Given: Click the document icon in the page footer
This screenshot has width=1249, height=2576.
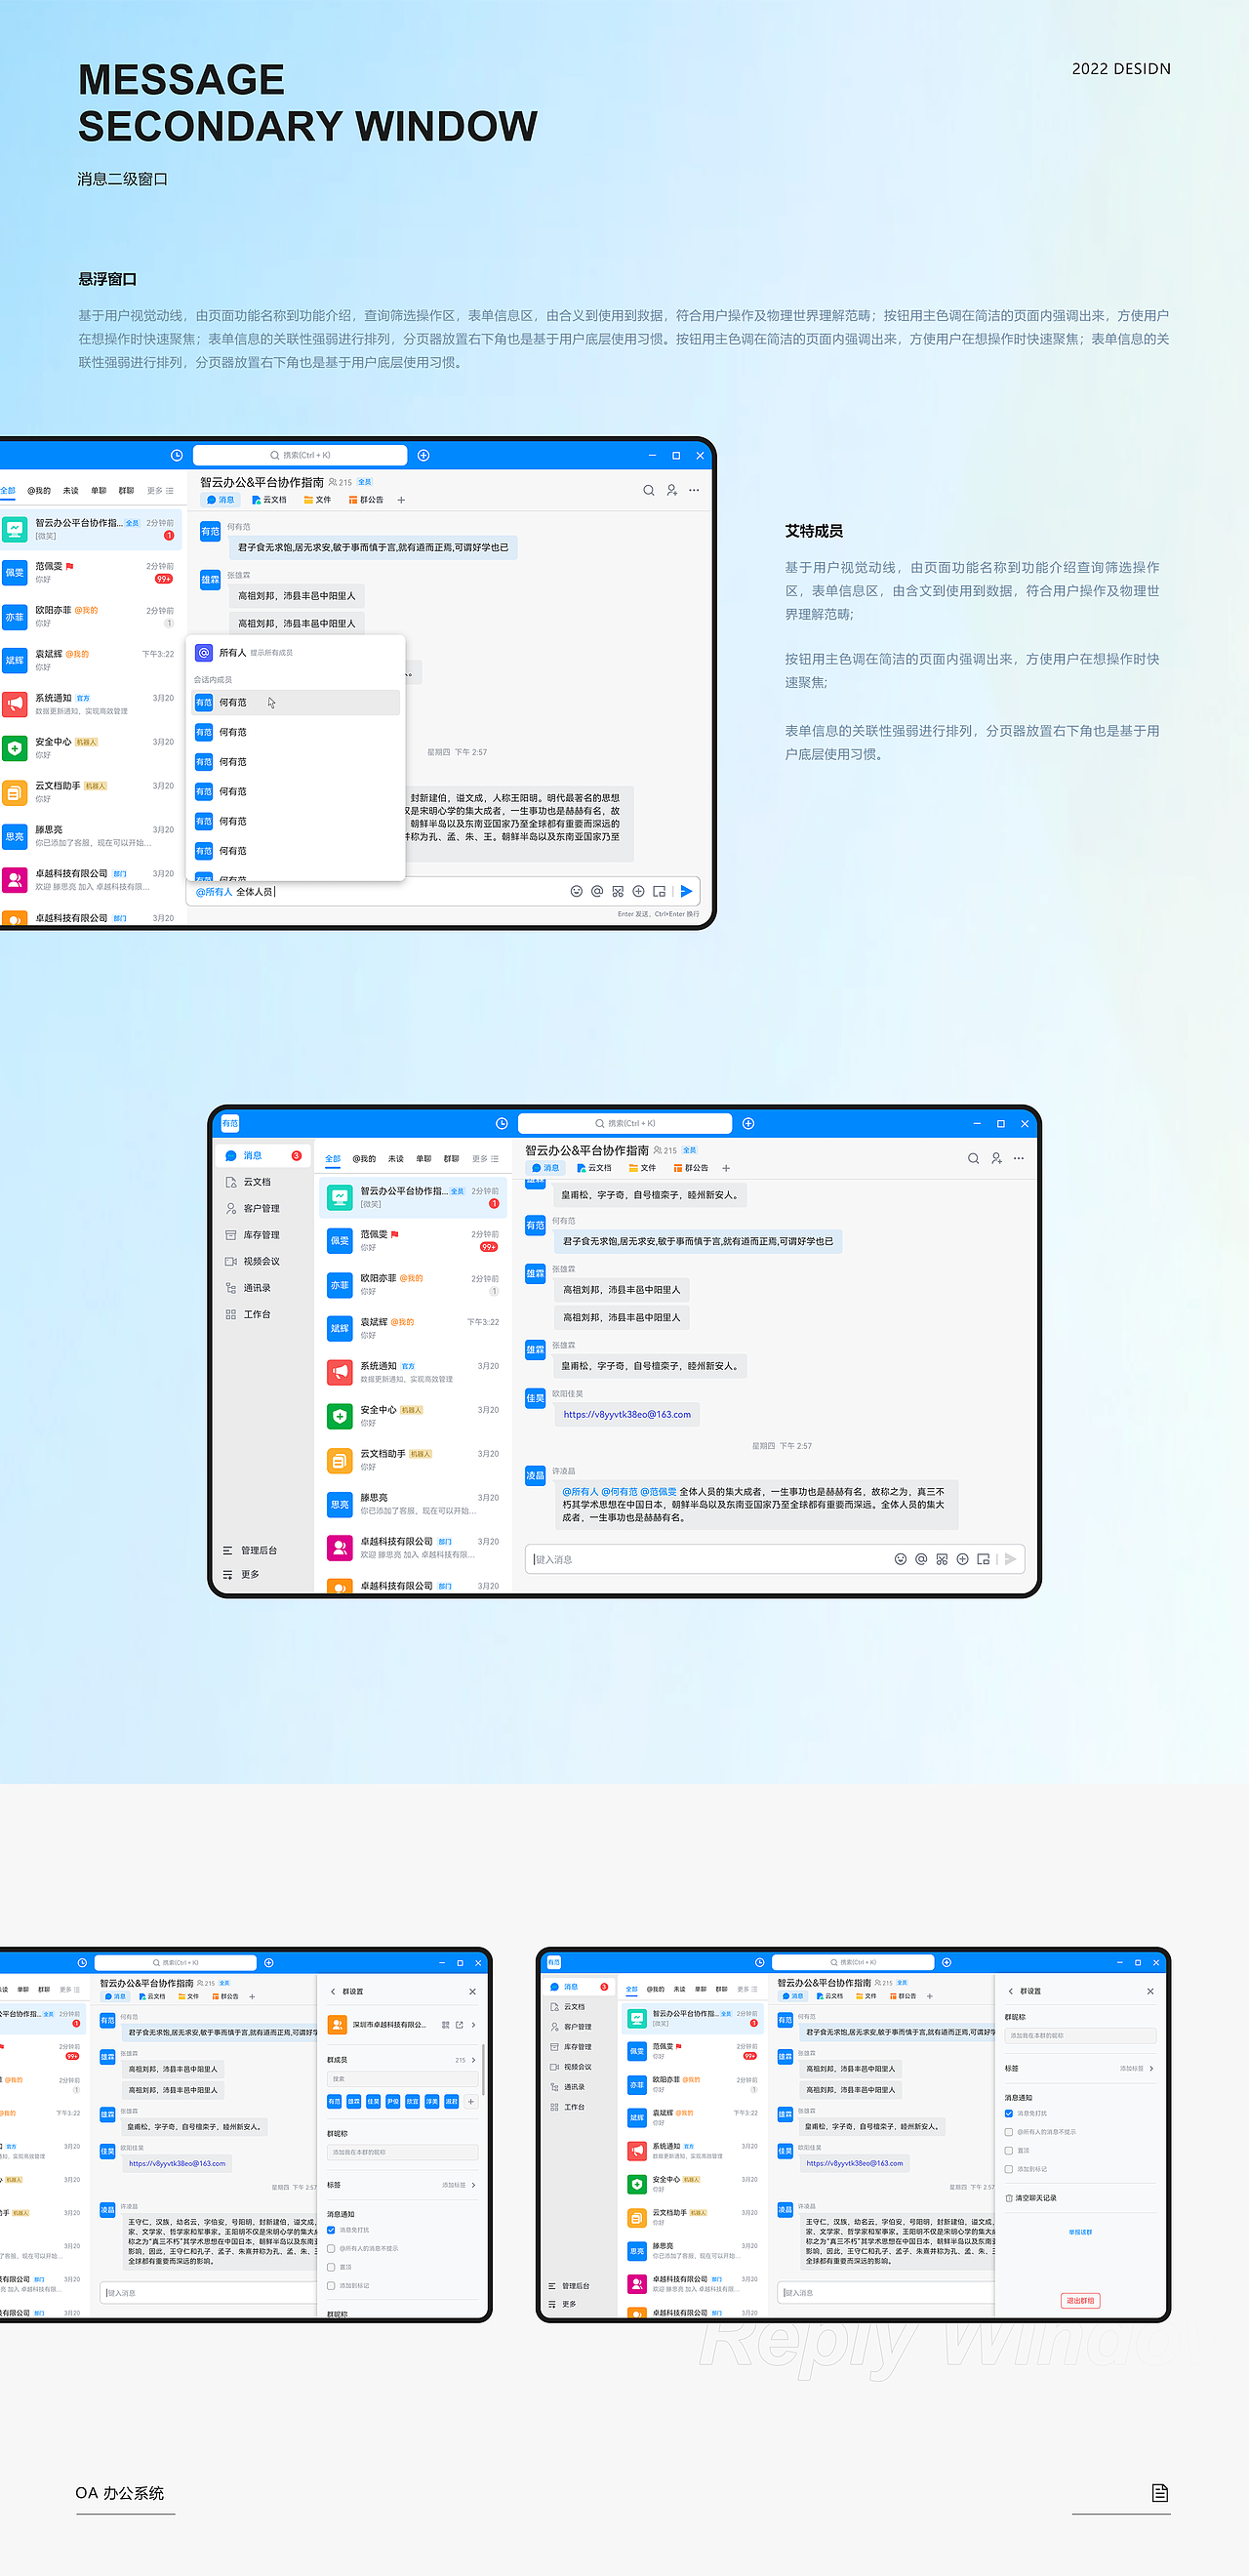Looking at the screenshot, I should [1159, 2493].
